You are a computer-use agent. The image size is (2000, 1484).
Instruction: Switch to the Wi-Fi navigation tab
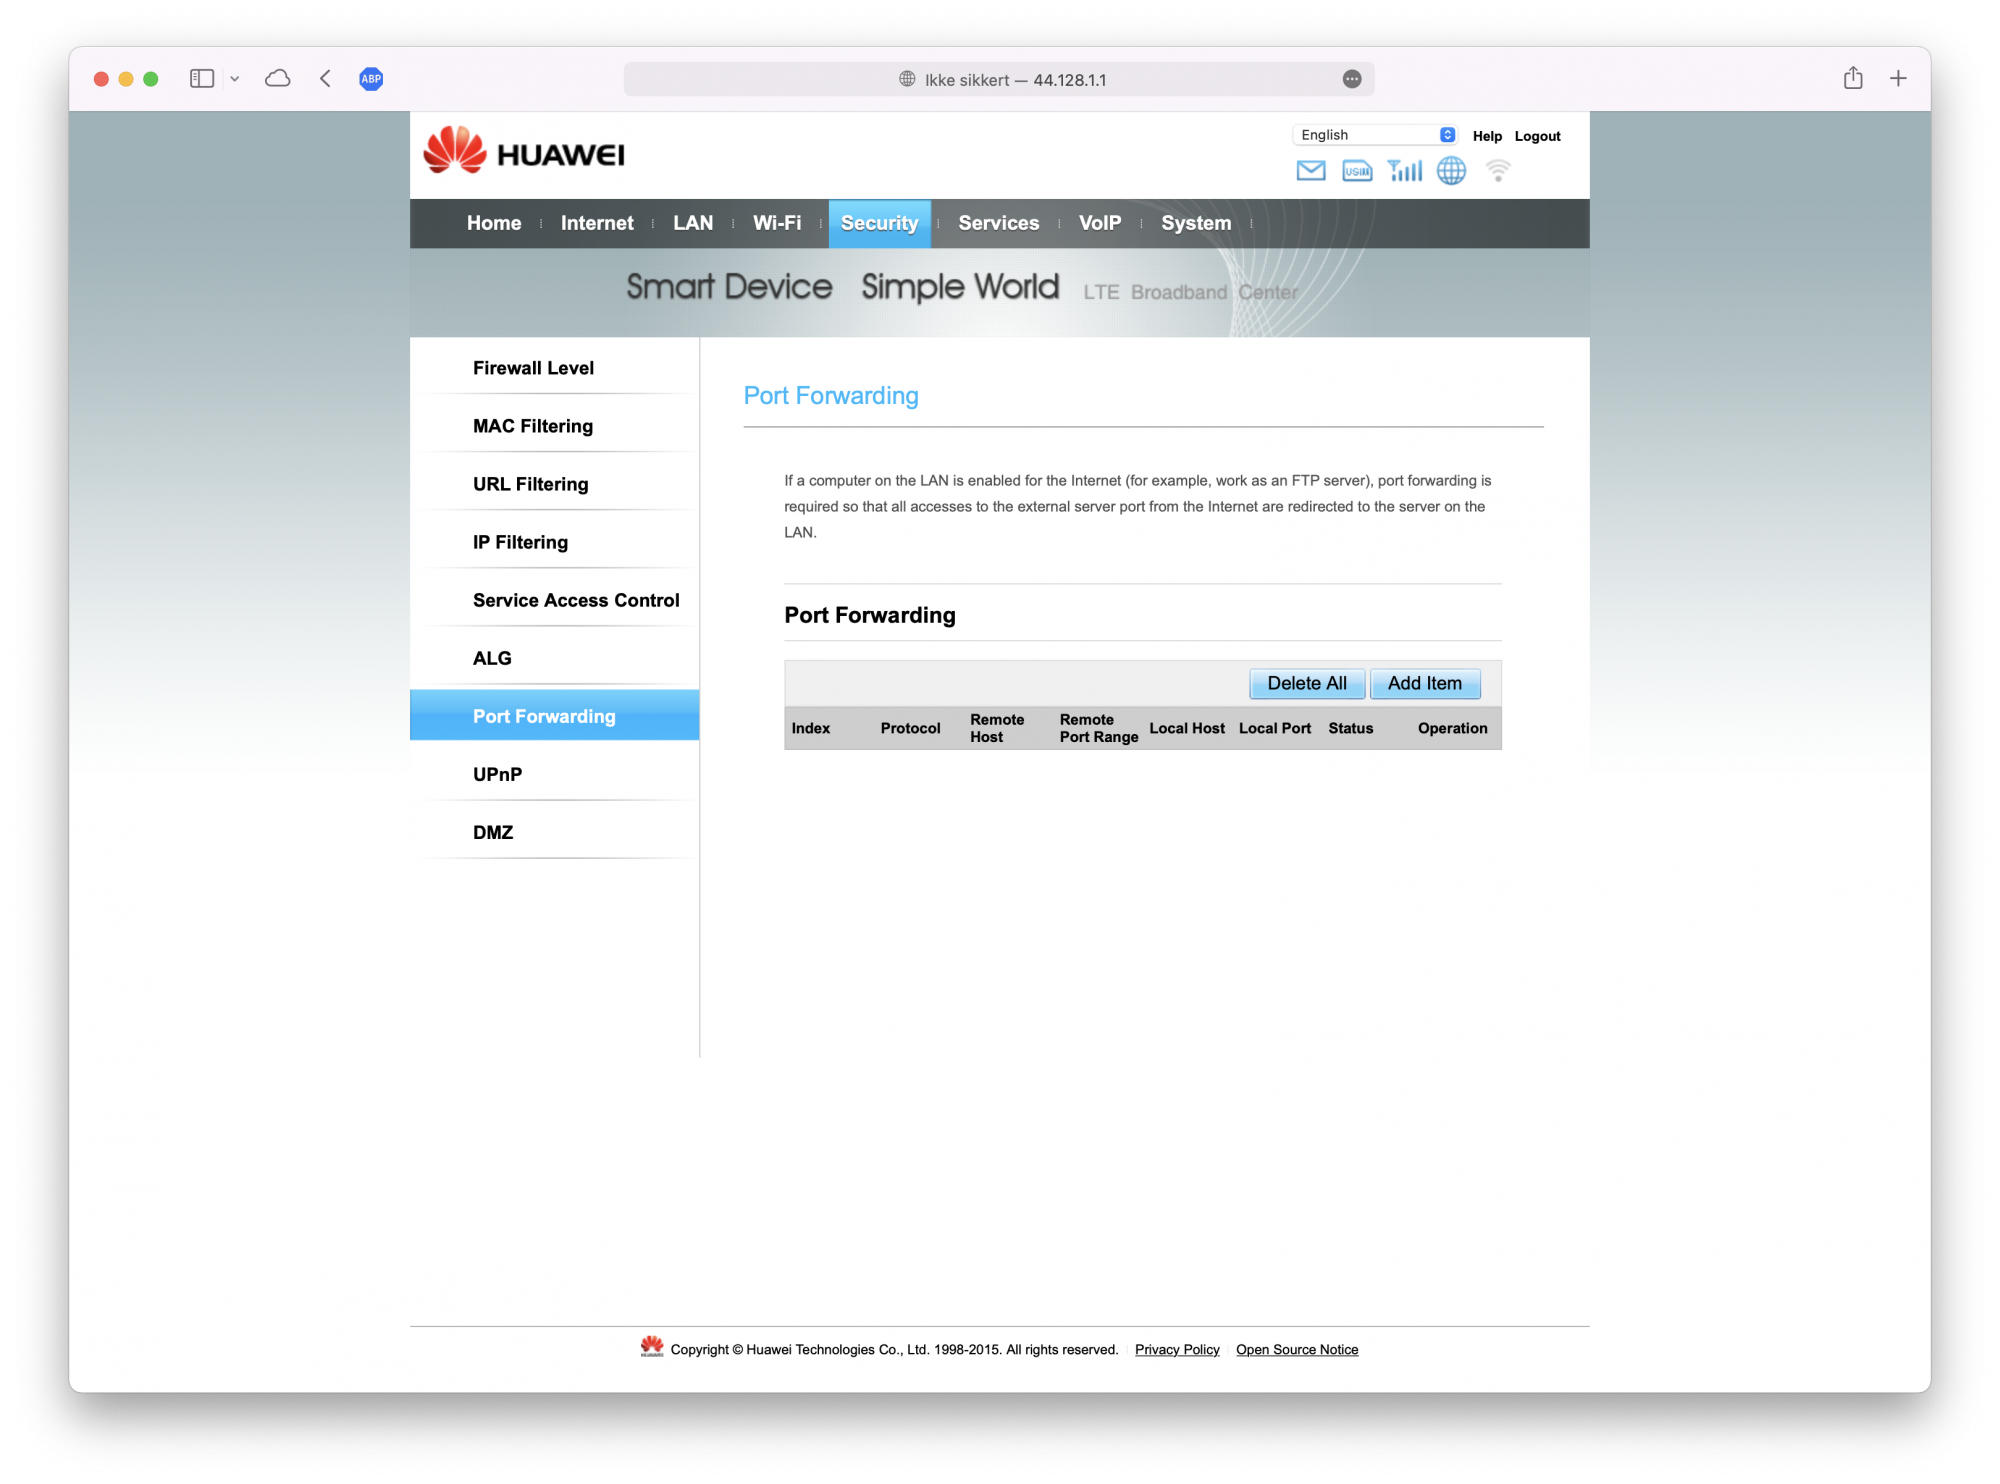tap(777, 223)
